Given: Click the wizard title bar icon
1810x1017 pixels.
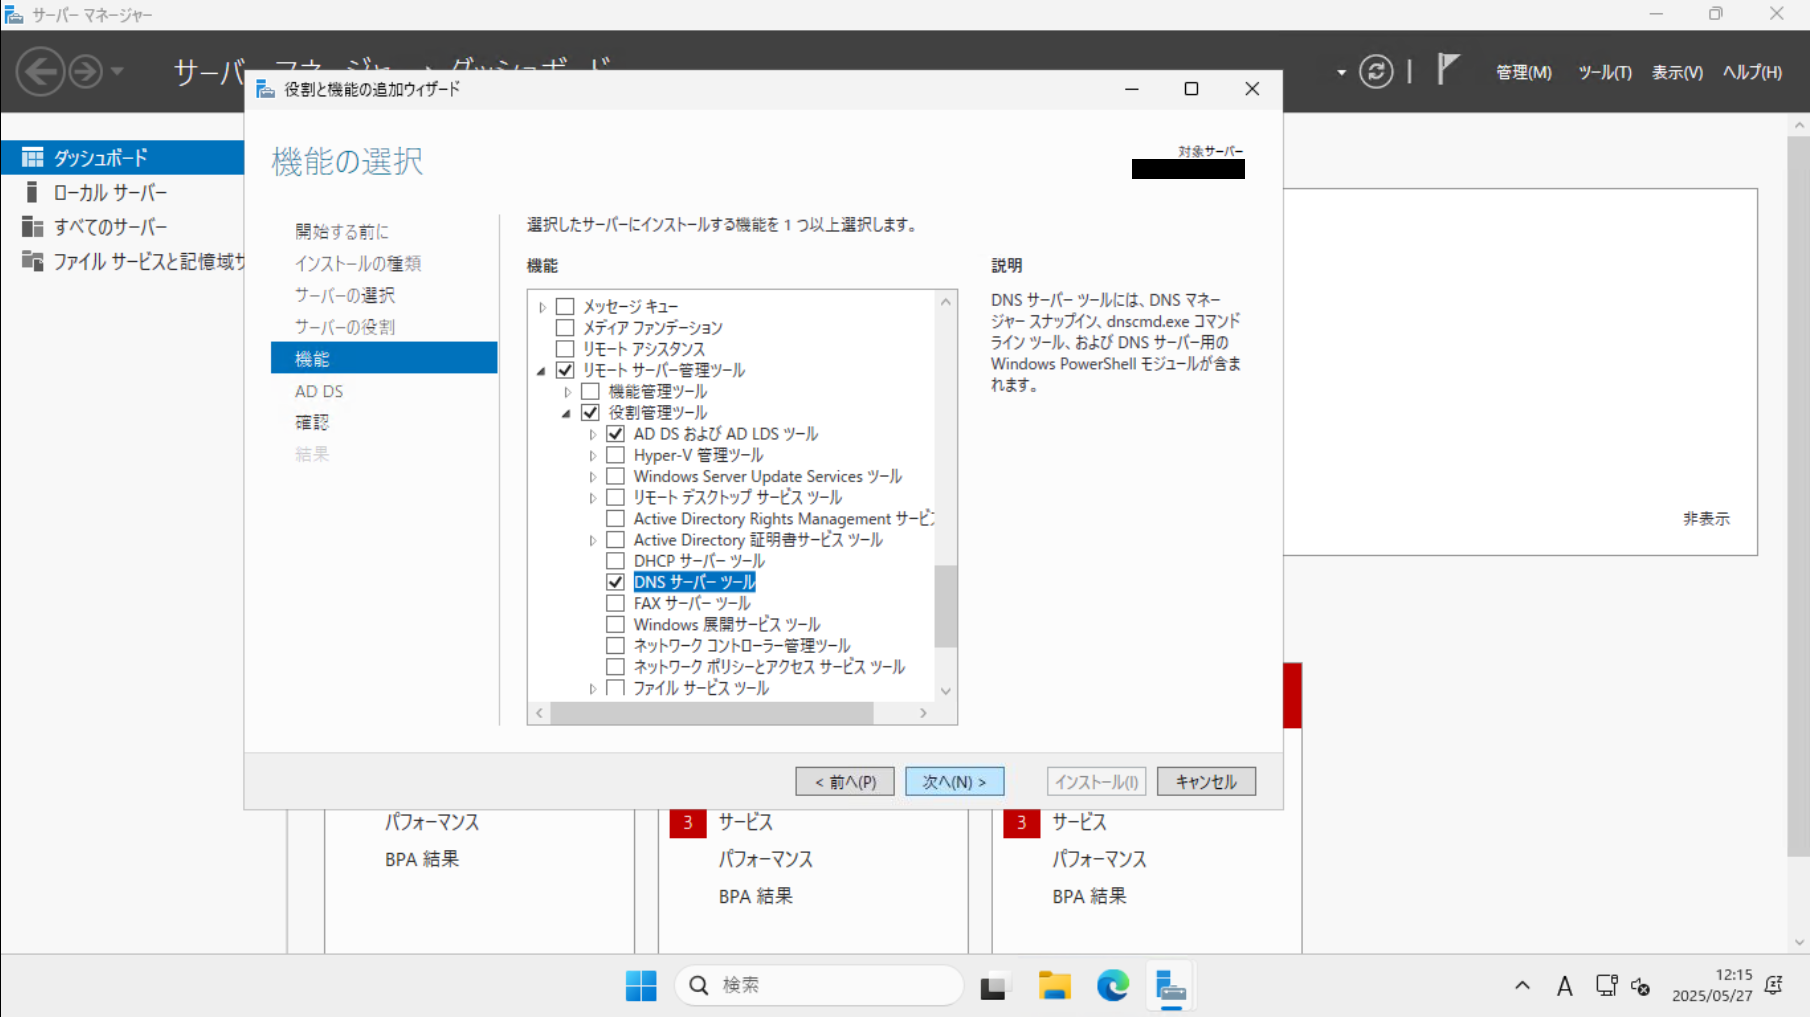Looking at the screenshot, I should coord(265,89).
